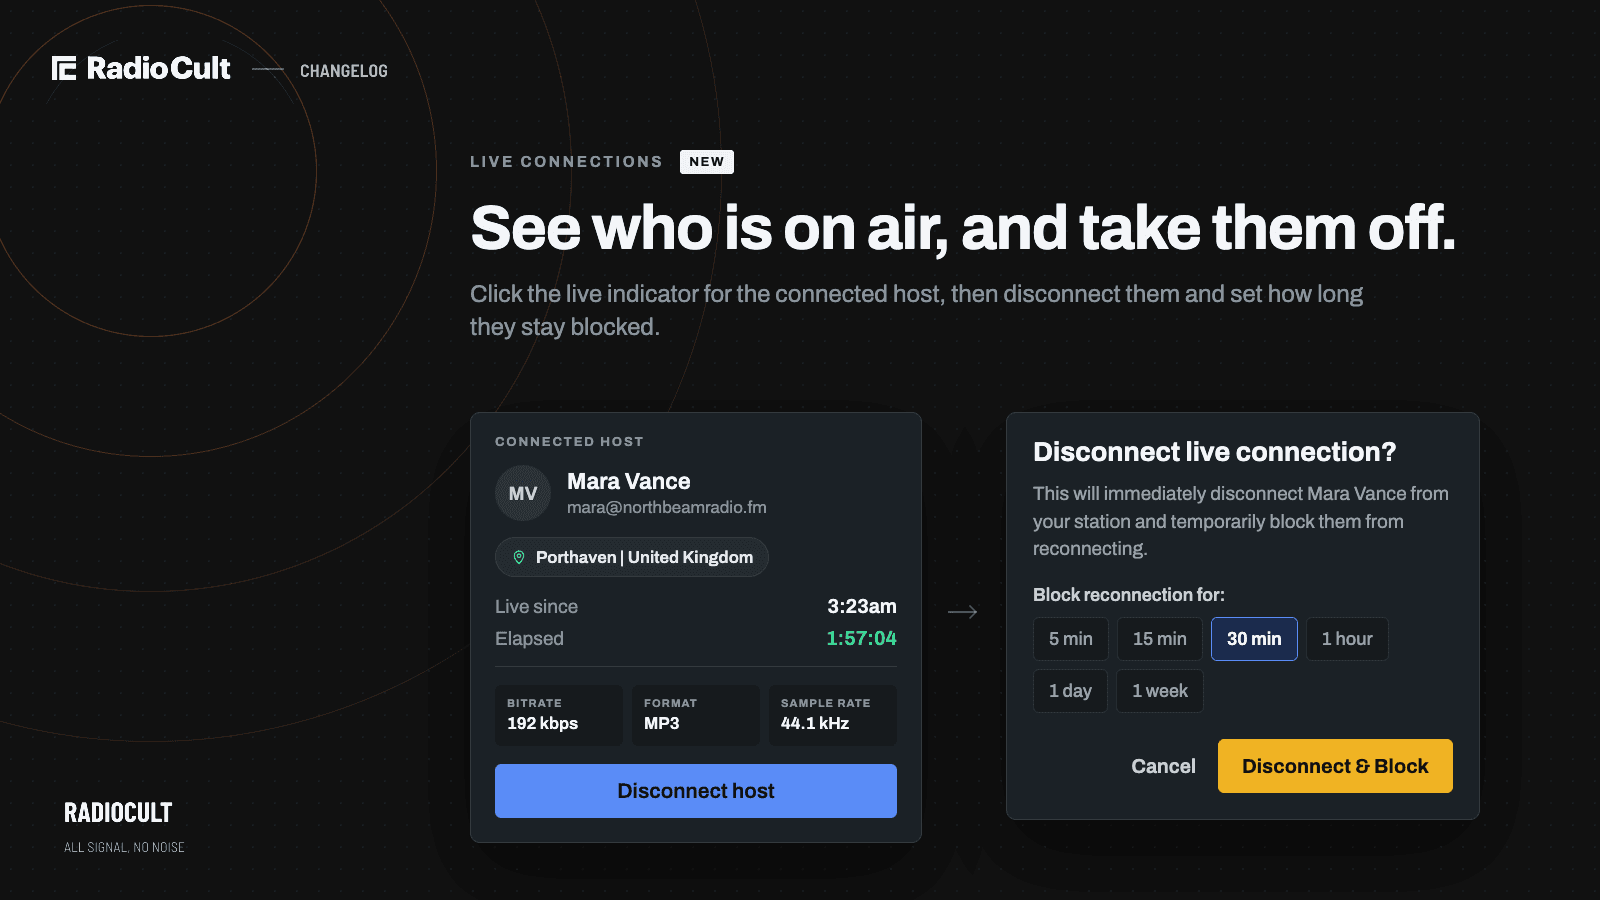Viewport: 1600px width, 900px height.
Task: Click the elapsed time 1:57:04
Action: pos(861,638)
